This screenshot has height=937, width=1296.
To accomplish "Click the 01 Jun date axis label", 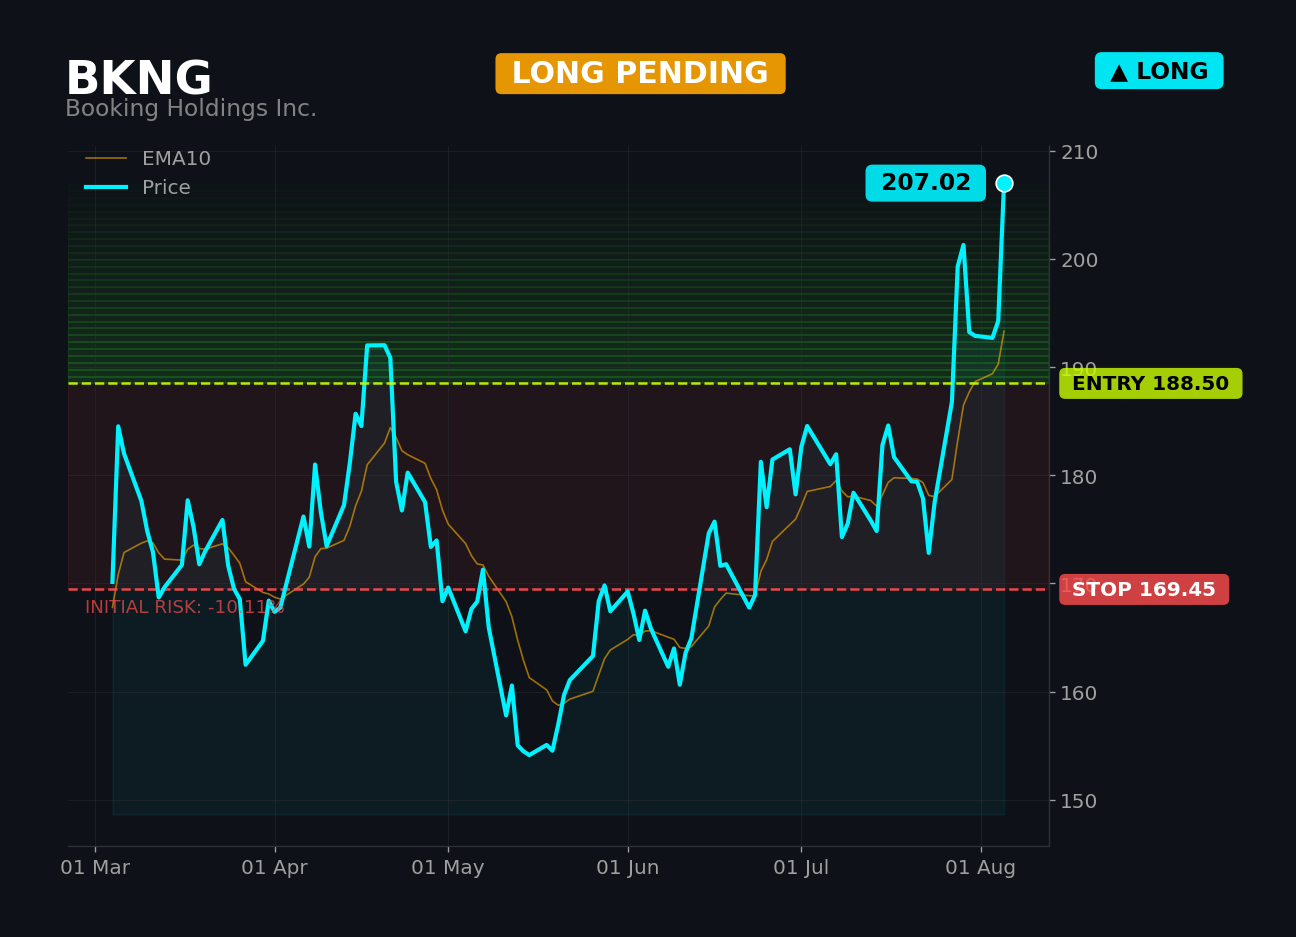I will [x=628, y=868].
